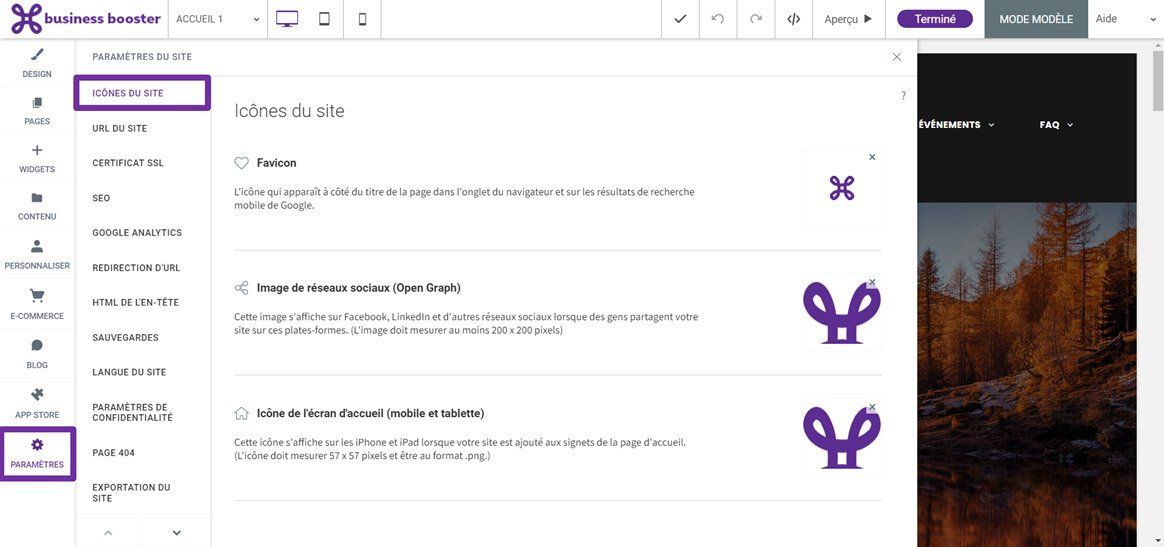Click the Terminé button
Image resolution: width=1164 pixels, height=547 pixels.
(935, 19)
